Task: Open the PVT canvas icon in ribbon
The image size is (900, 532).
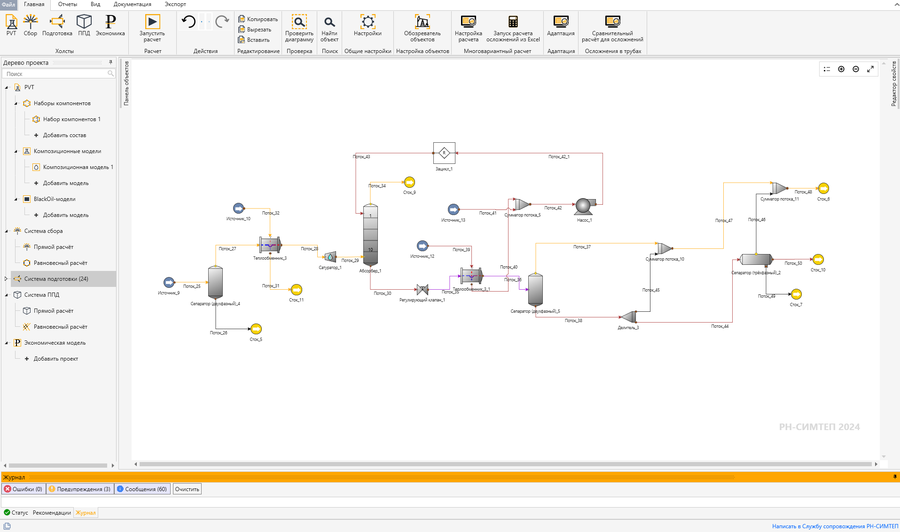Action: coord(11,25)
